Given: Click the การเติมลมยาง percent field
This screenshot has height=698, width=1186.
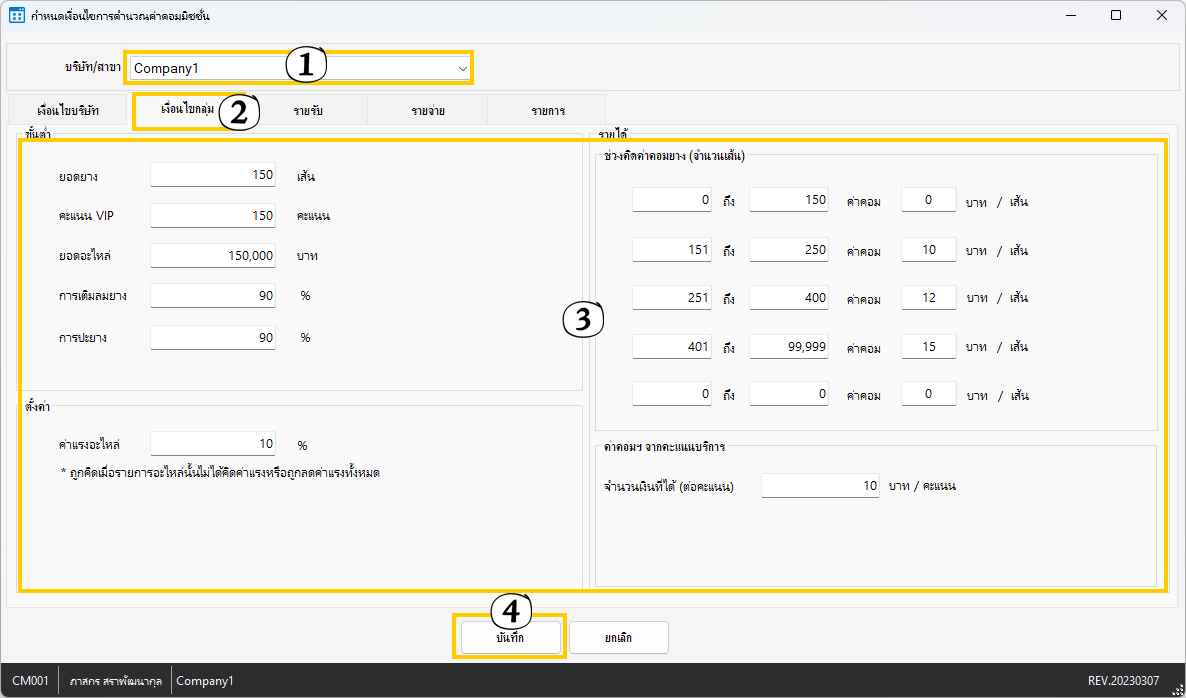Looking at the screenshot, I should point(212,296).
